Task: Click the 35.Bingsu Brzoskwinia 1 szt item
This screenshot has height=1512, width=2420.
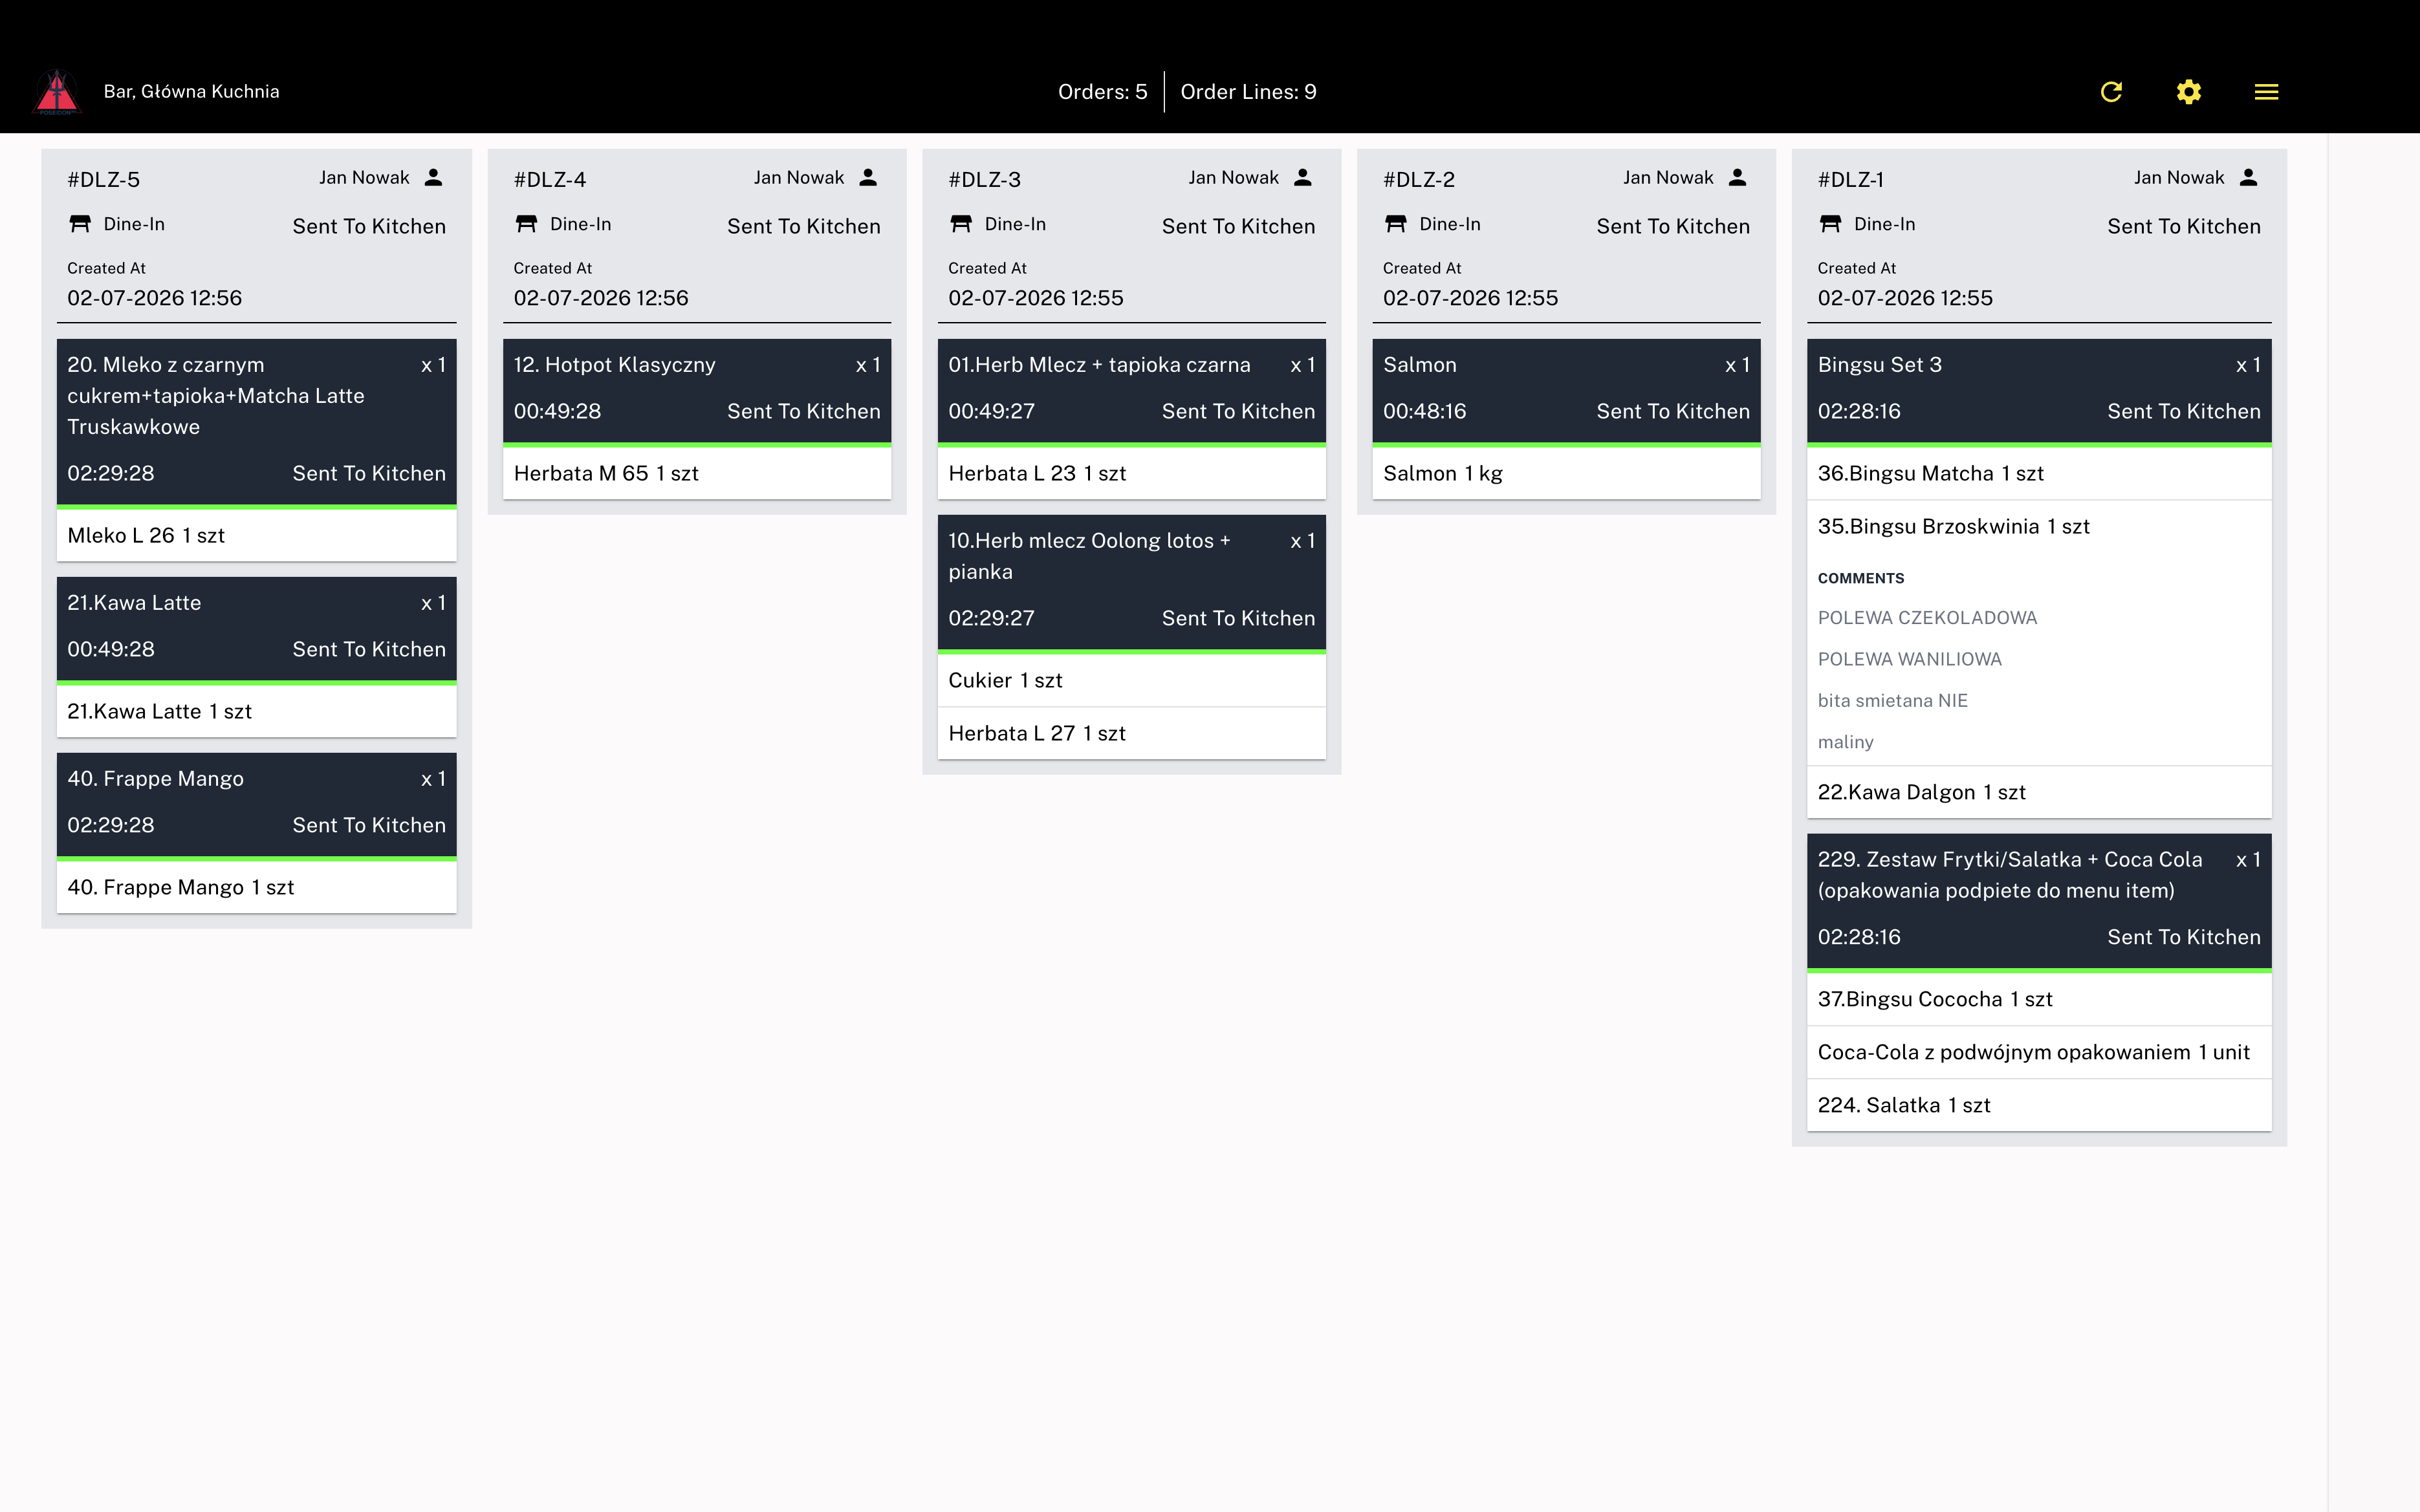Action: [2039, 526]
